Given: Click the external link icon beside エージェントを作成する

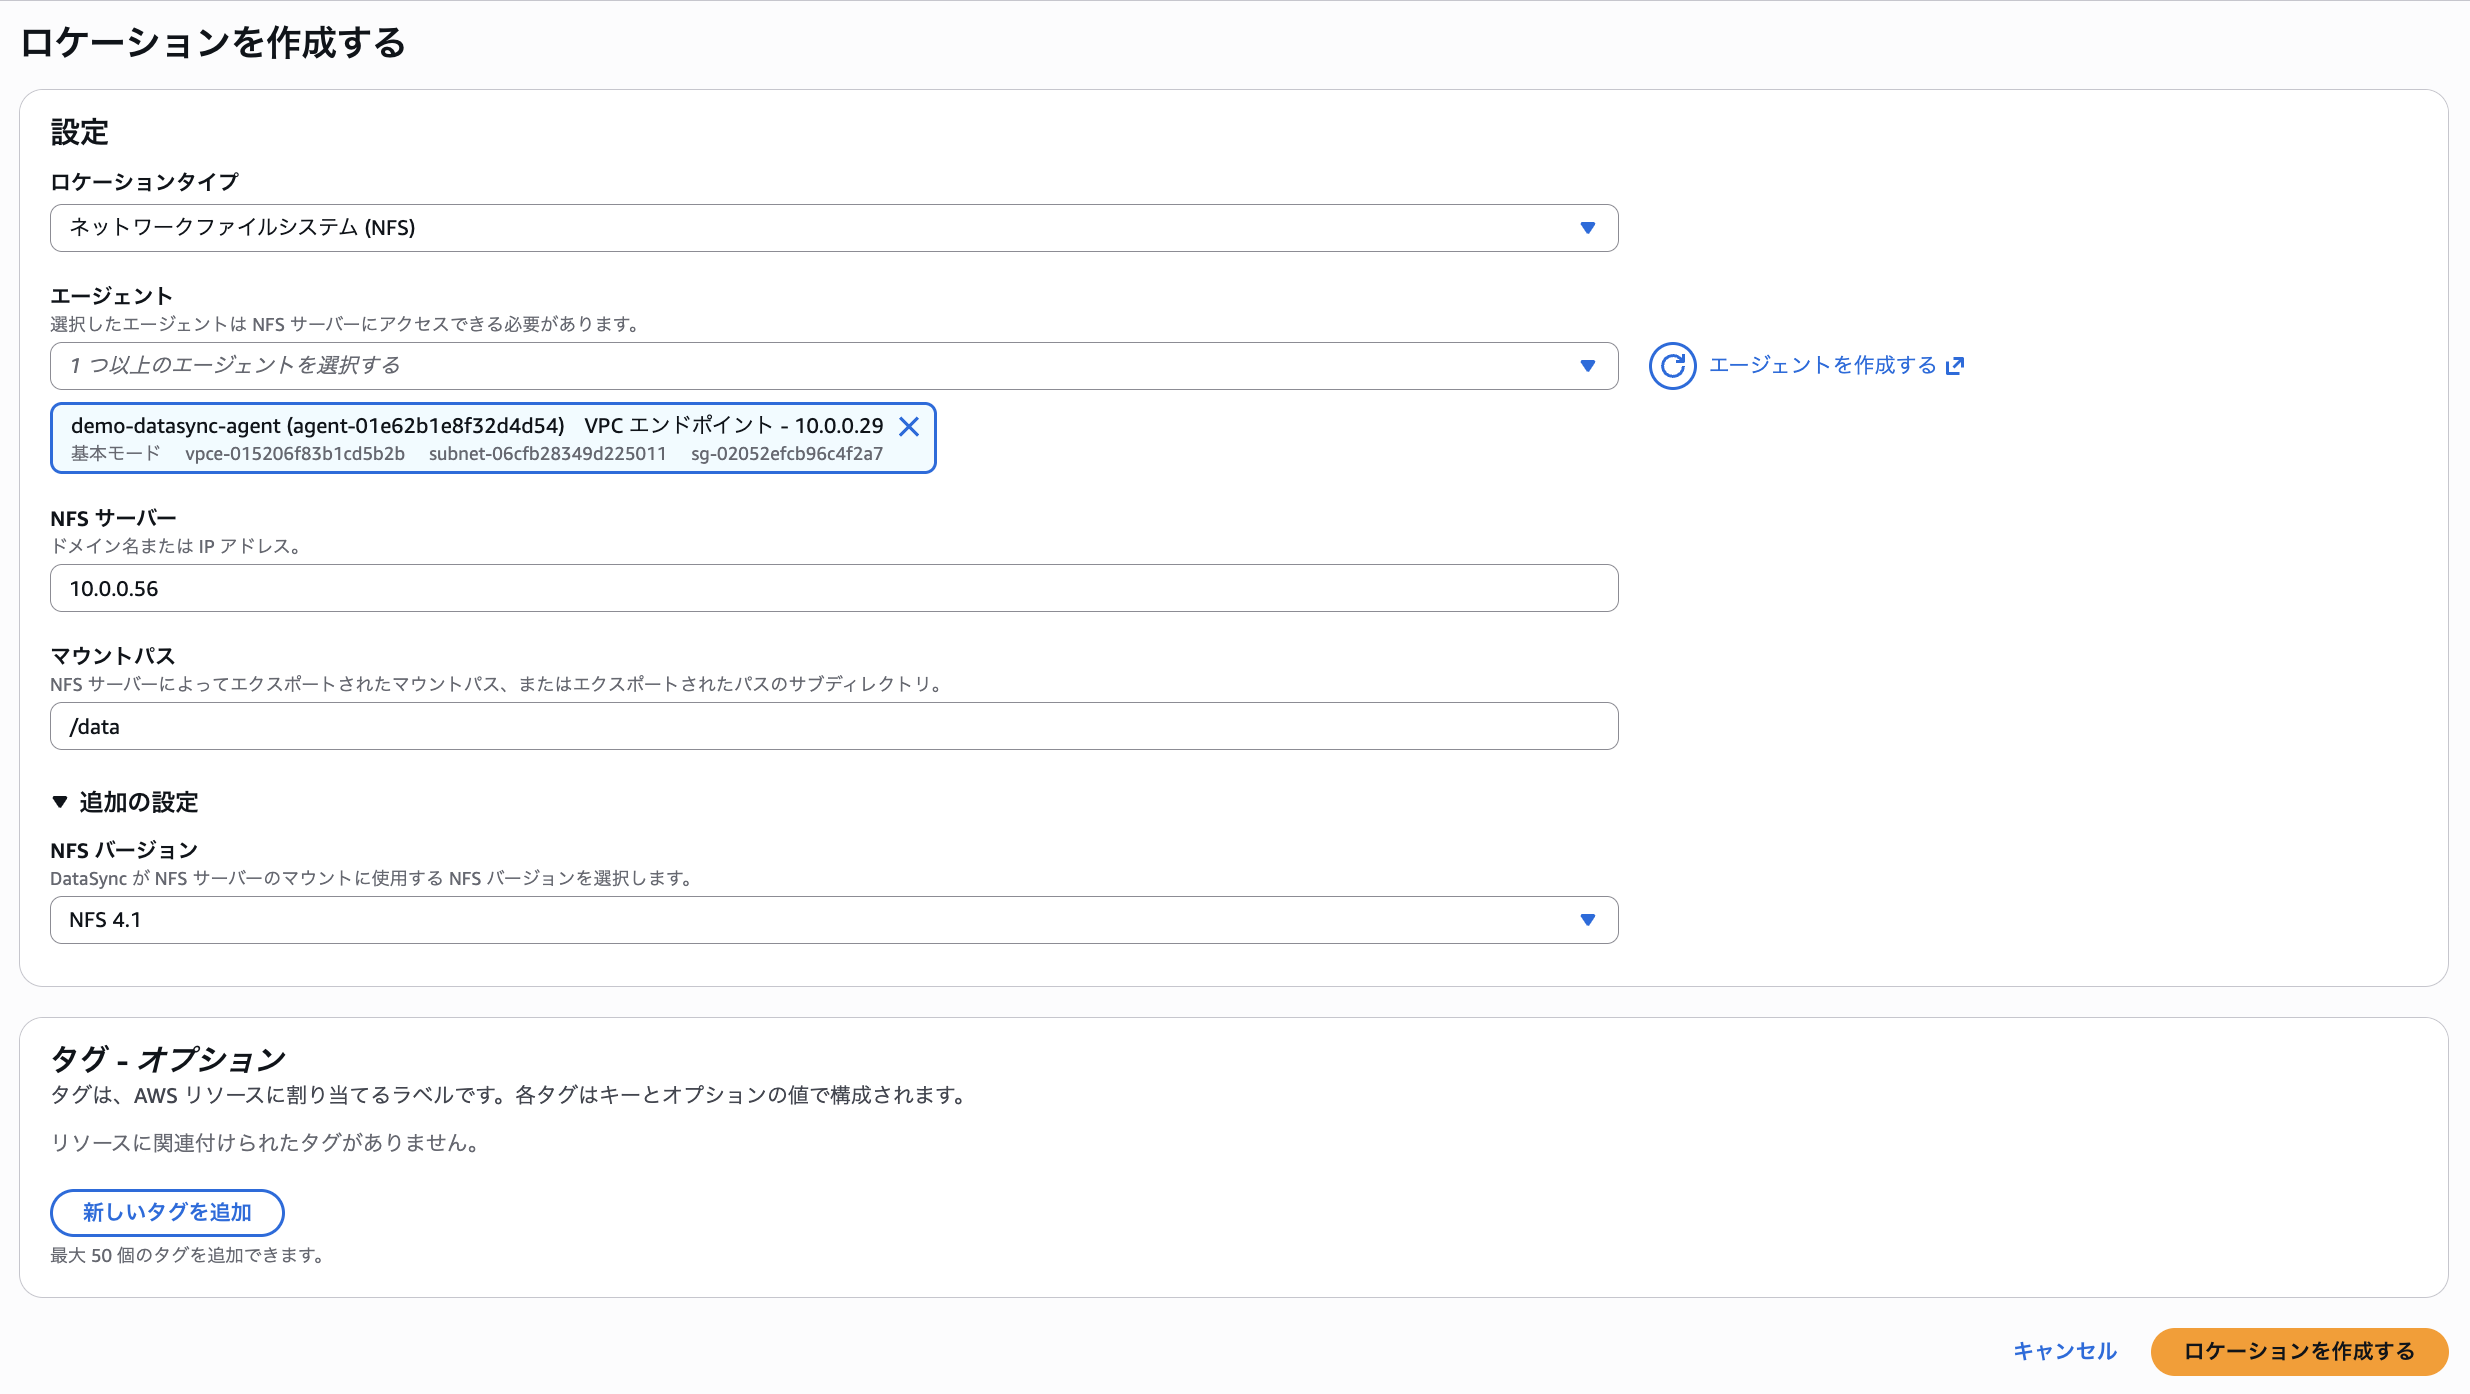Looking at the screenshot, I should pos(1955,365).
